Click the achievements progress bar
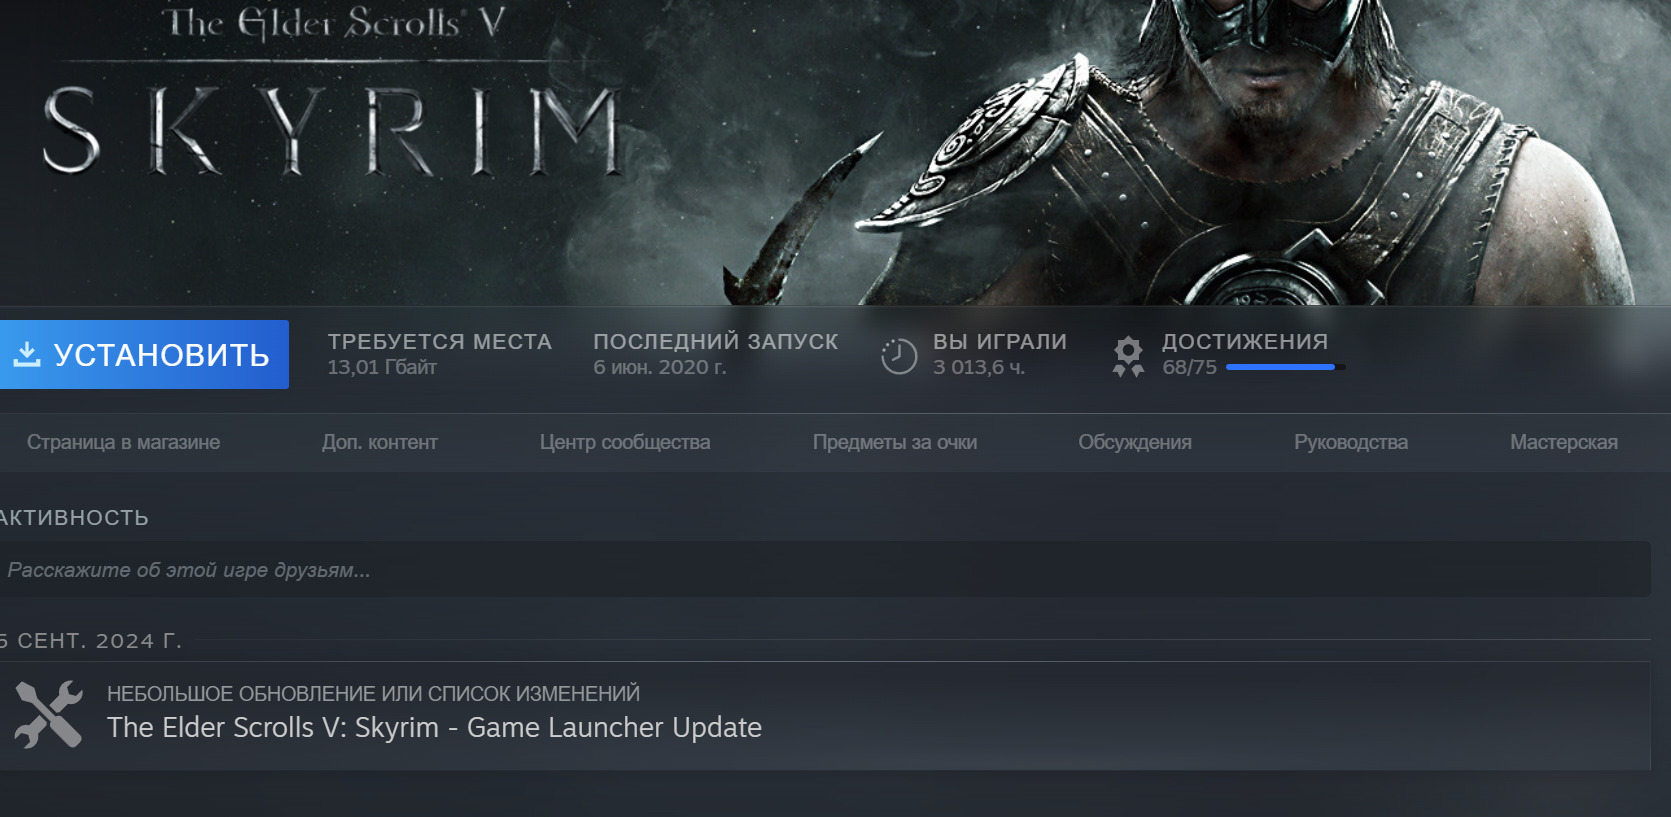Screen dimensions: 1671x817 (x=1286, y=367)
